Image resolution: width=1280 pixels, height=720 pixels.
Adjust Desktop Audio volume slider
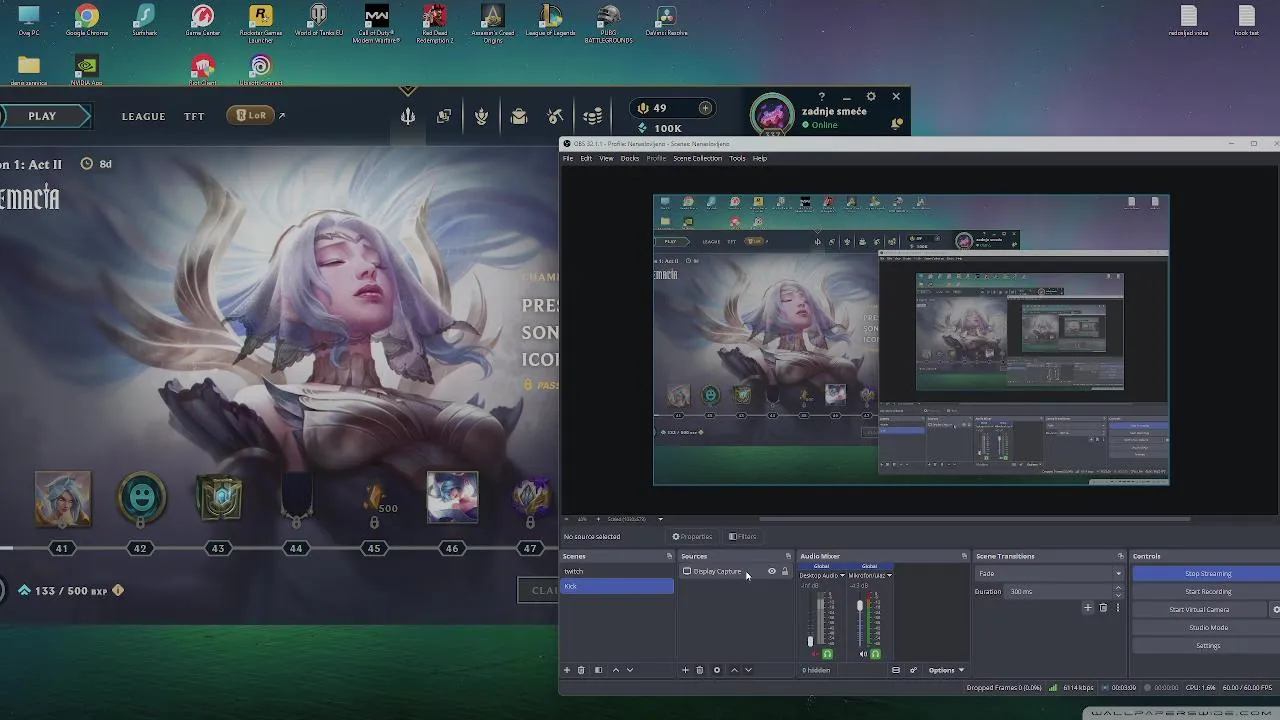(x=811, y=641)
